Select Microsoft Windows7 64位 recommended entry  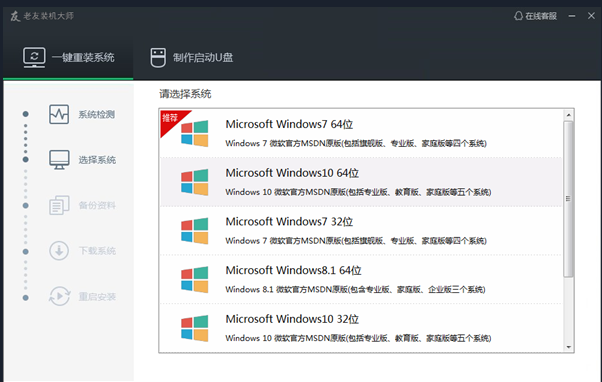(361, 133)
